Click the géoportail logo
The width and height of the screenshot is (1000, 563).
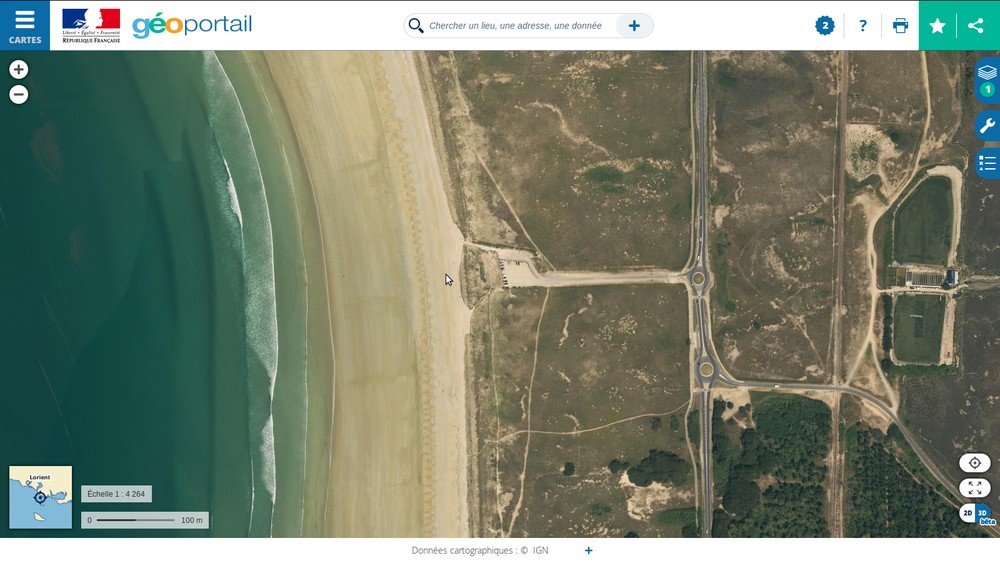(x=192, y=25)
